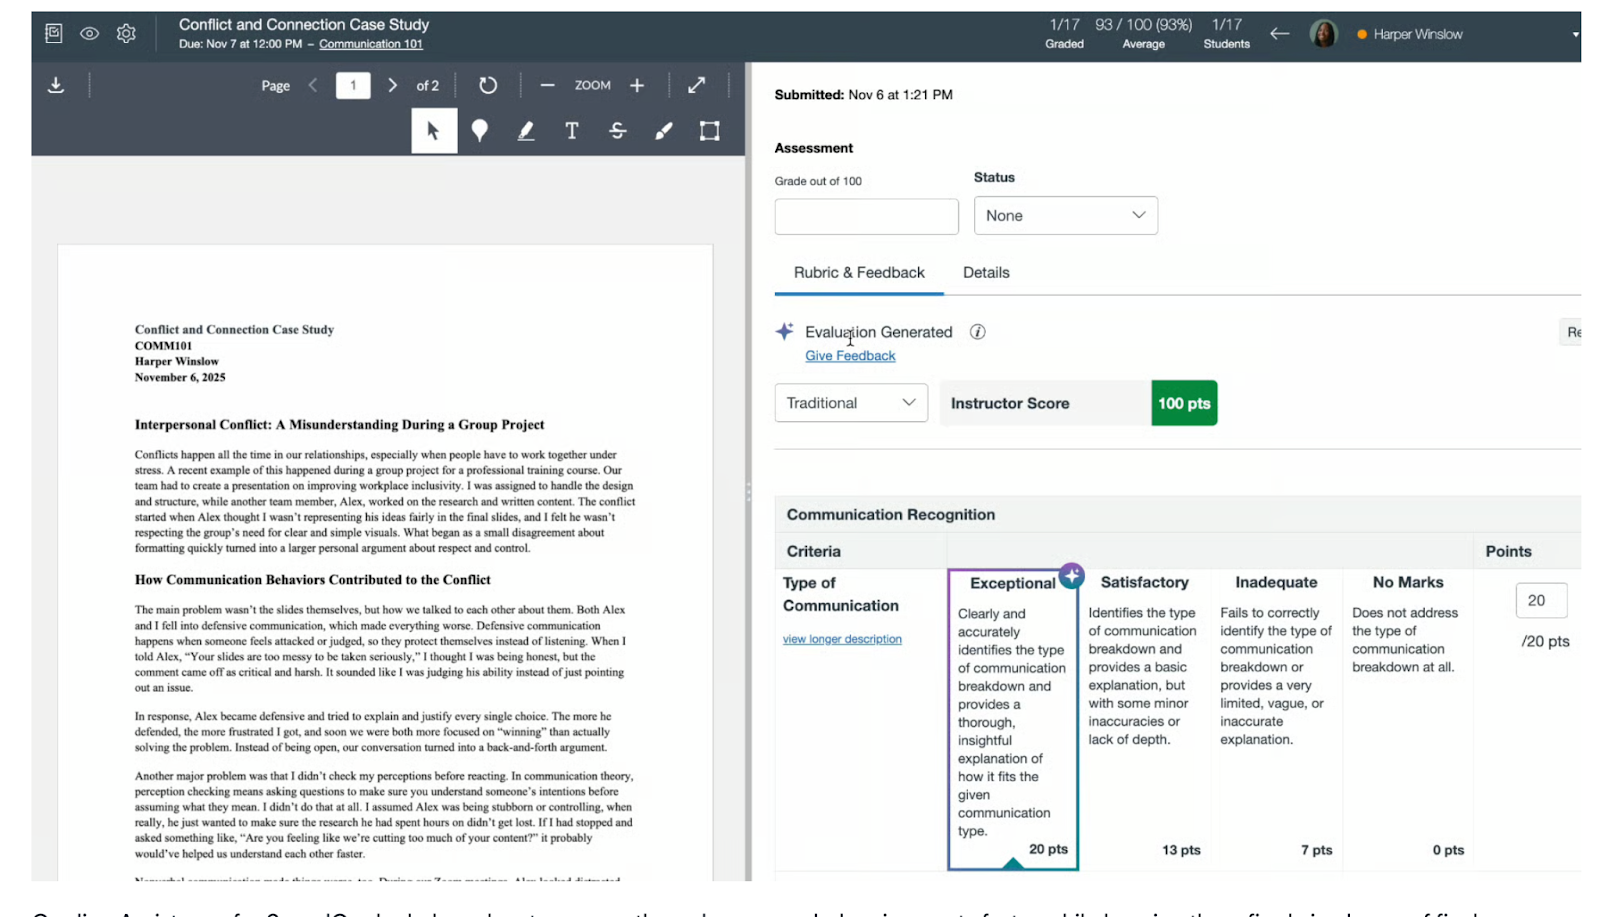
Task: Activate the strikethrough annotation tool
Action: (x=618, y=131)
